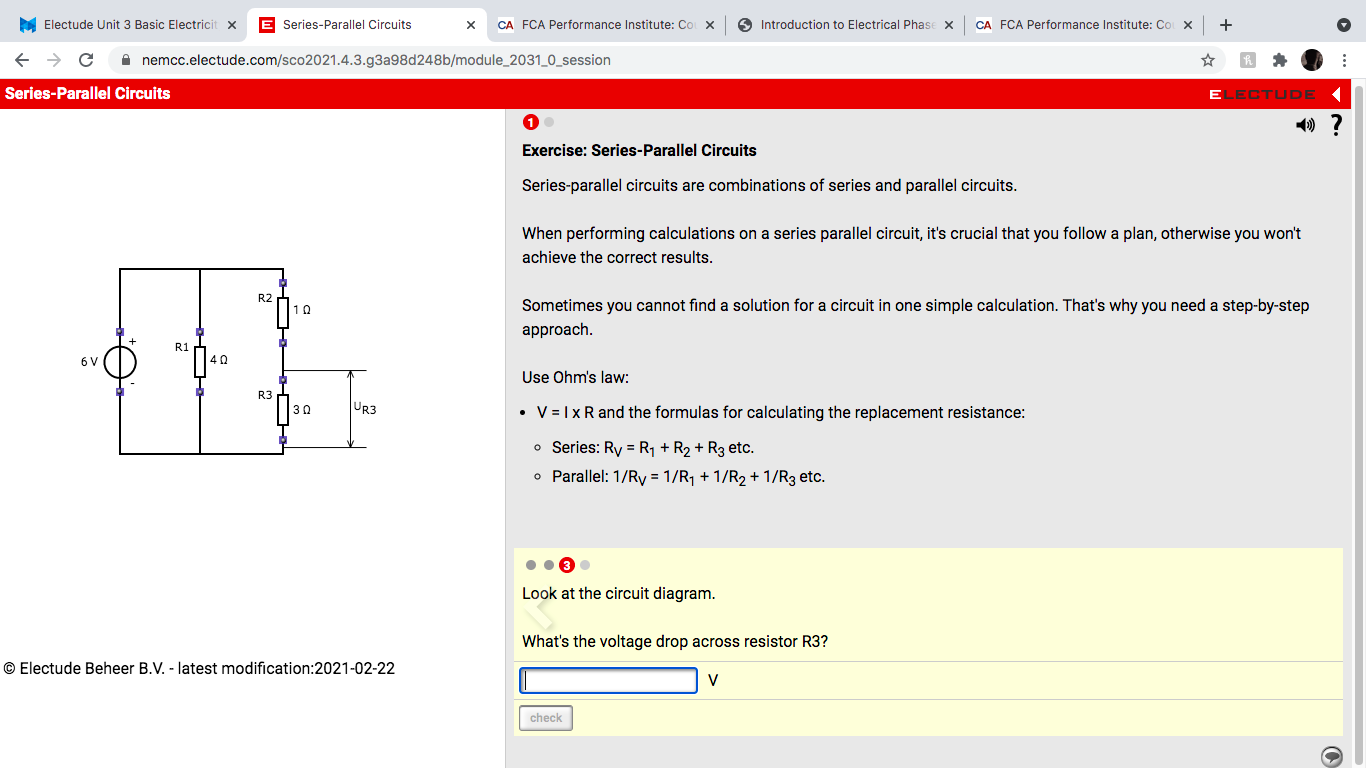Collapse panel using the white arrow by Electude logo
This screenshot has height=768, width=1366.
click(x=1337, y=94)
